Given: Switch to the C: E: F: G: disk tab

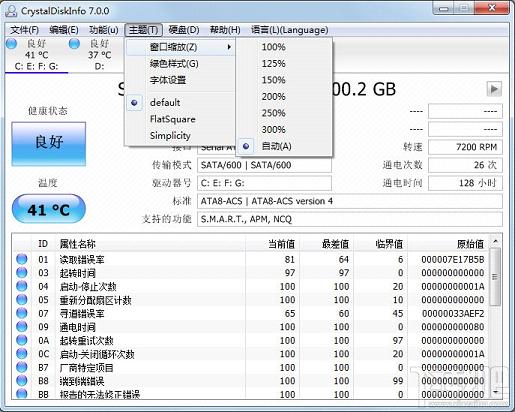Looking at the screenshot, I should pyautogui.click(x=36, y=55).
